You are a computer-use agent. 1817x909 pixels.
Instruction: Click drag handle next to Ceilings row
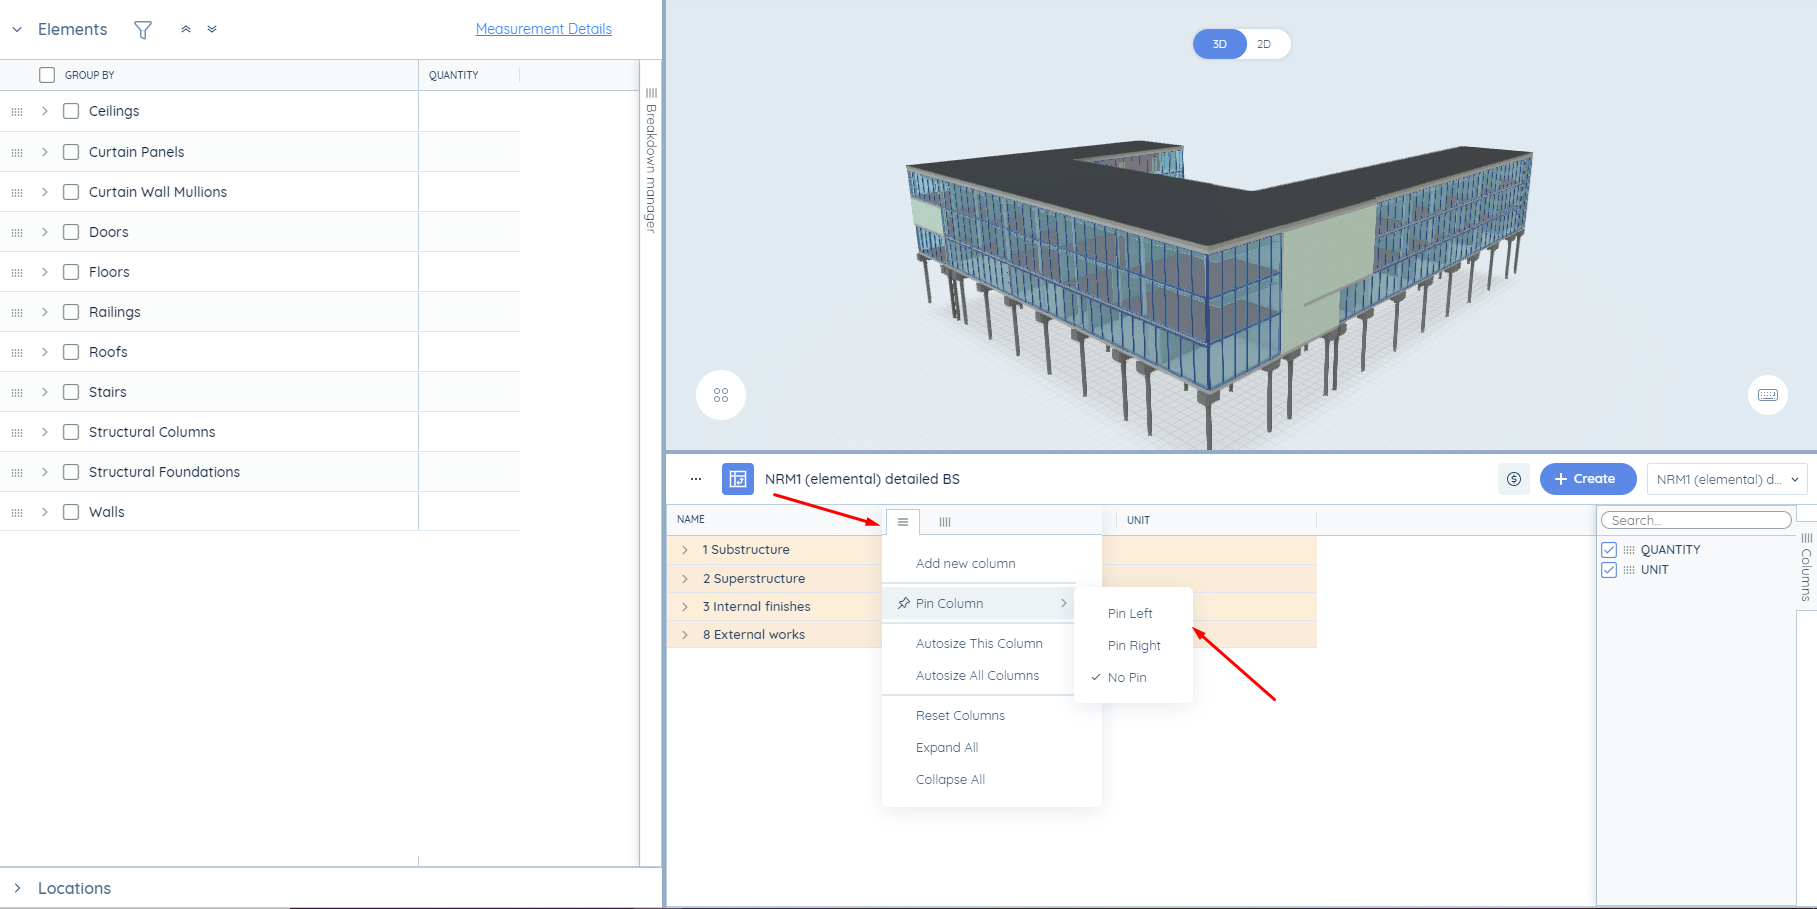(x=17, y=112)
